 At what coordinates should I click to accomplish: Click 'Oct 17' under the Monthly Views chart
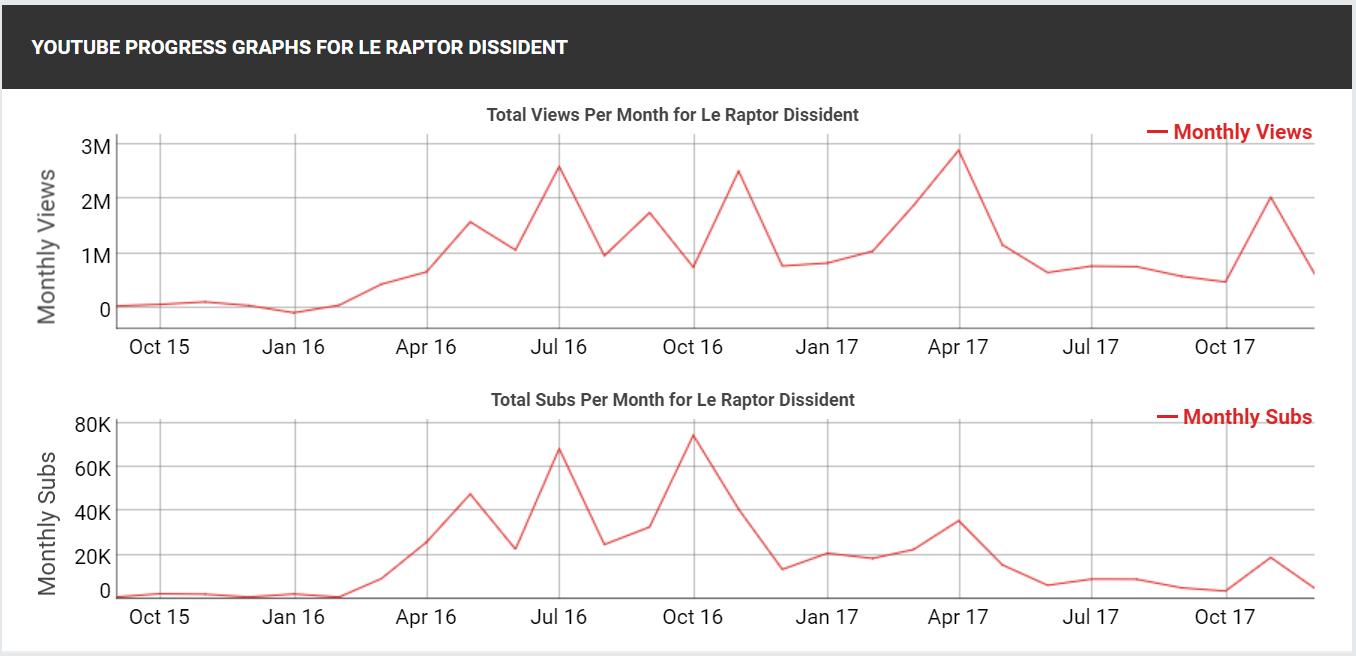point(1225,347)
